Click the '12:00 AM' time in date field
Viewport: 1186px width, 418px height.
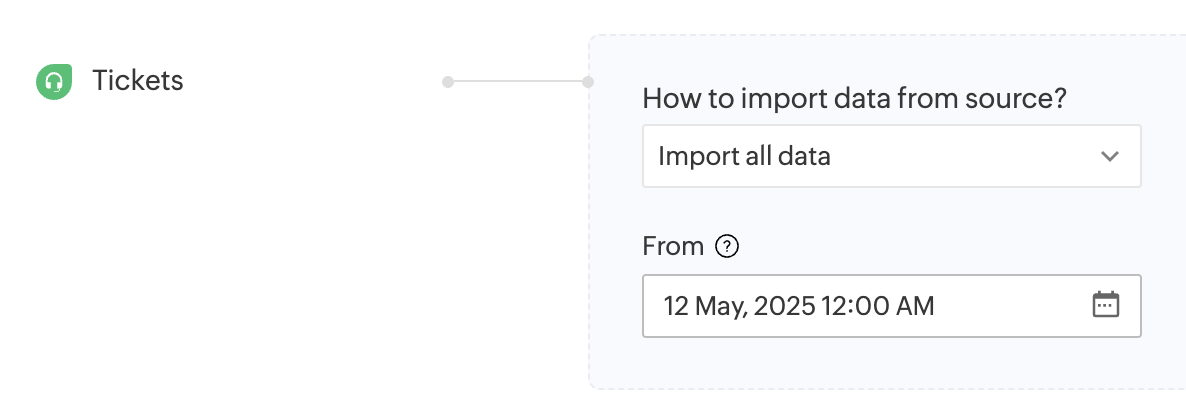[877, 306]
